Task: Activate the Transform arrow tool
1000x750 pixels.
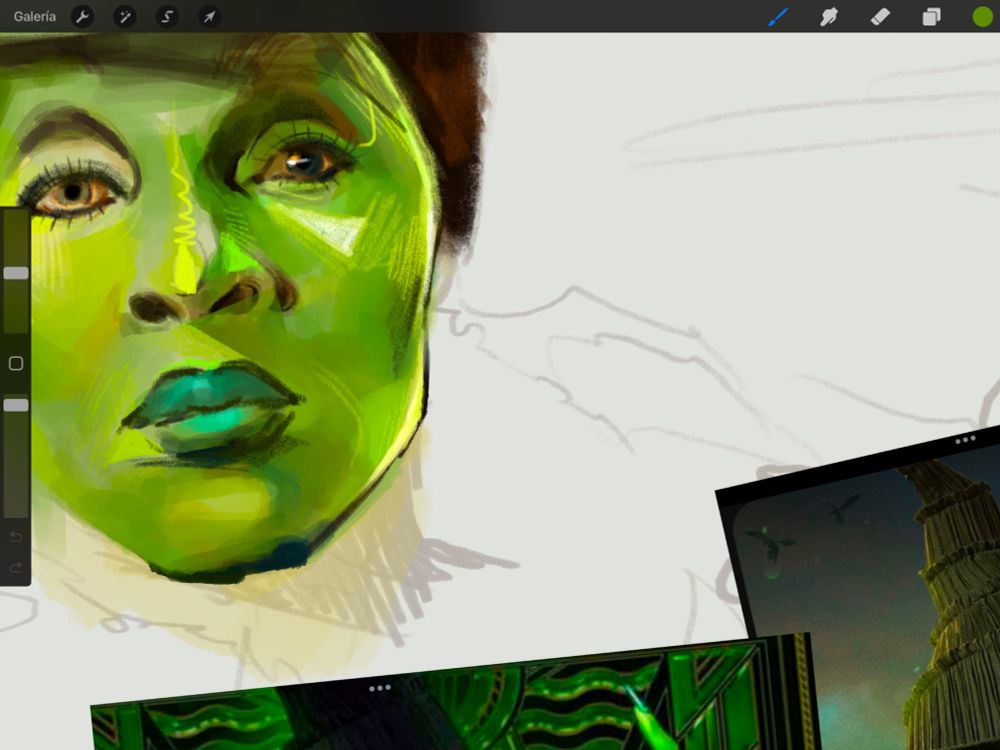Action: 209,17
